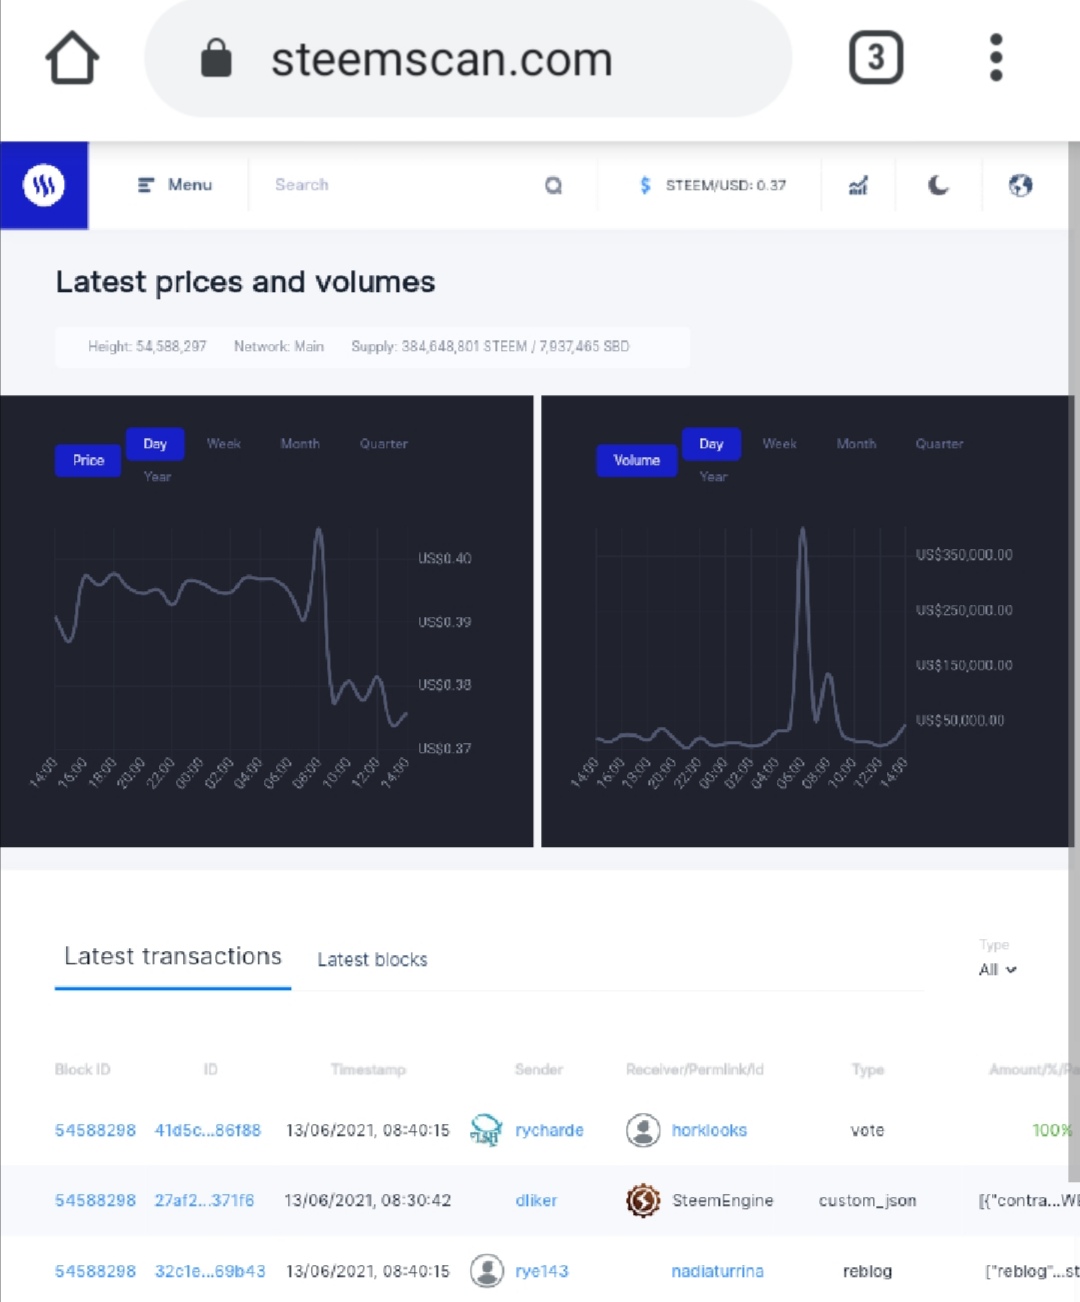
Task: Tap the lock icon beside steemscan.com
Action: (216, 58)
